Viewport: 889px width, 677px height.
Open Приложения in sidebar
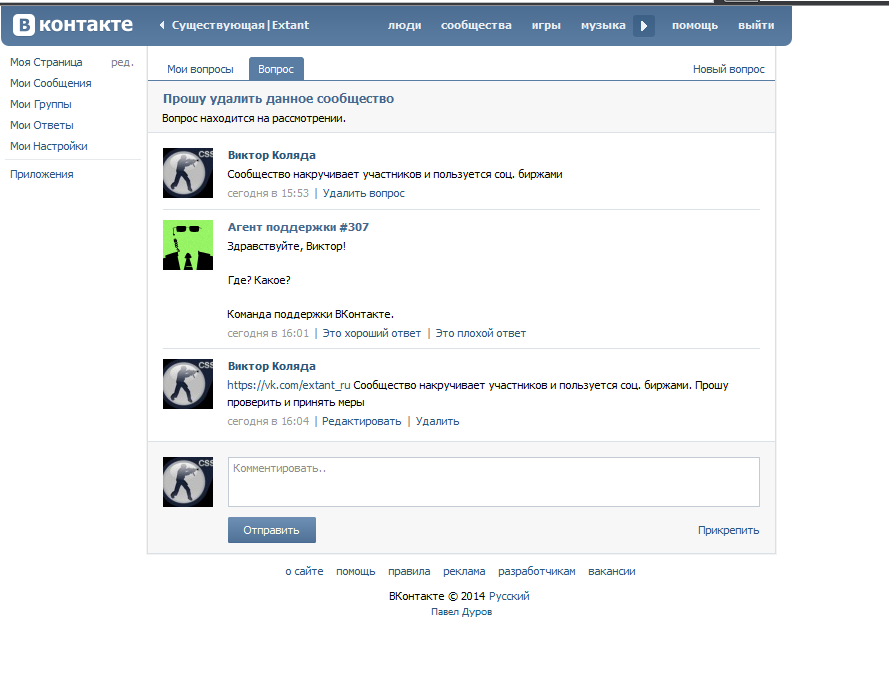click(x=41, y=175)
